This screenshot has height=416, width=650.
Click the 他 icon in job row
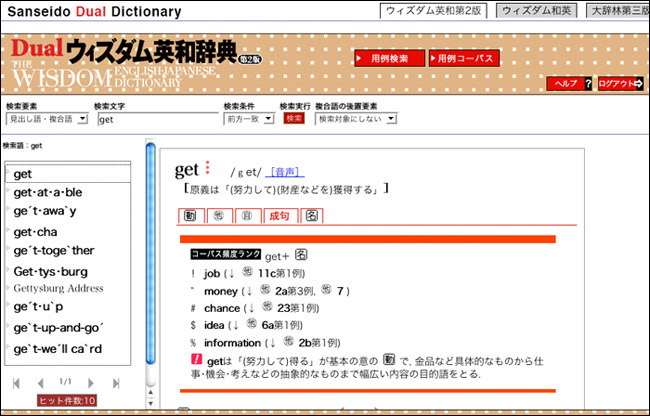(247, 272)
